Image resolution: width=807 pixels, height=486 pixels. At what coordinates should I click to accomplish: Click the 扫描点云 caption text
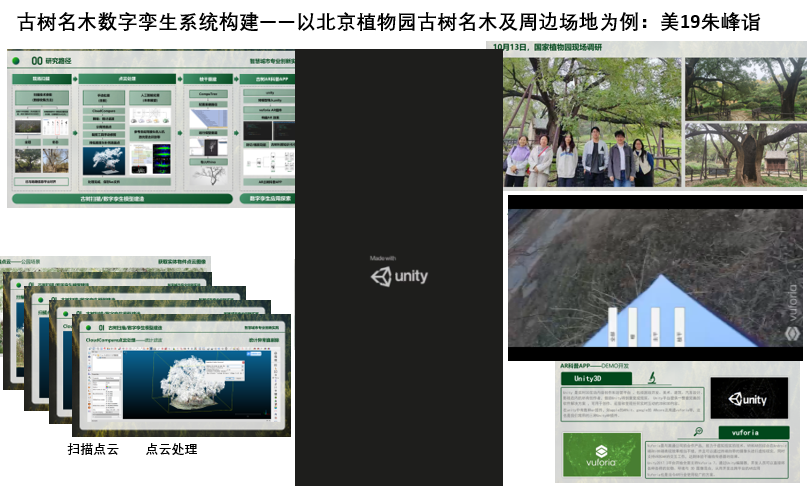tap(93, 450)
